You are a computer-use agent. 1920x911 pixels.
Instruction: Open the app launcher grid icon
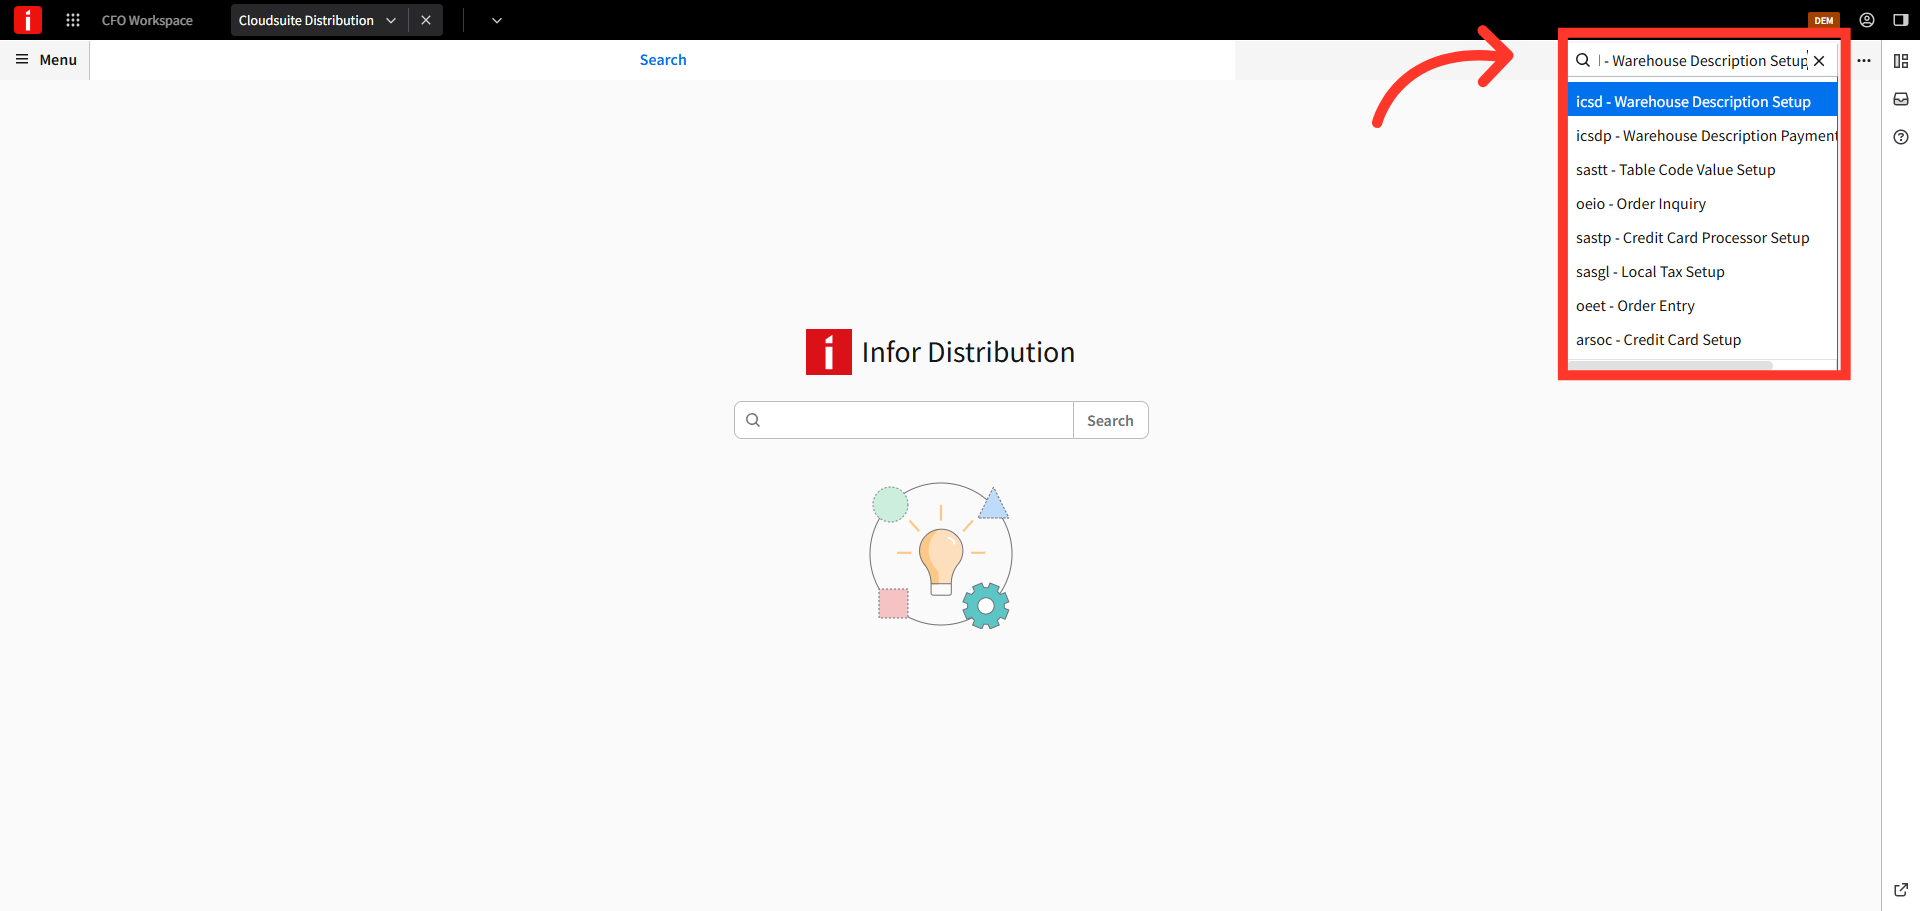point(73,20)
